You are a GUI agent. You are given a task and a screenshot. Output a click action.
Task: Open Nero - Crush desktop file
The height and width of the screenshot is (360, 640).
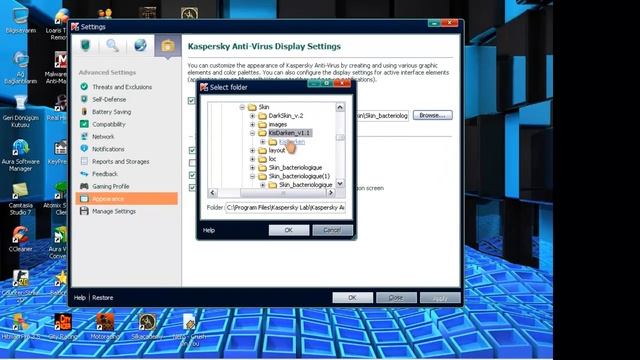[189, 330]
